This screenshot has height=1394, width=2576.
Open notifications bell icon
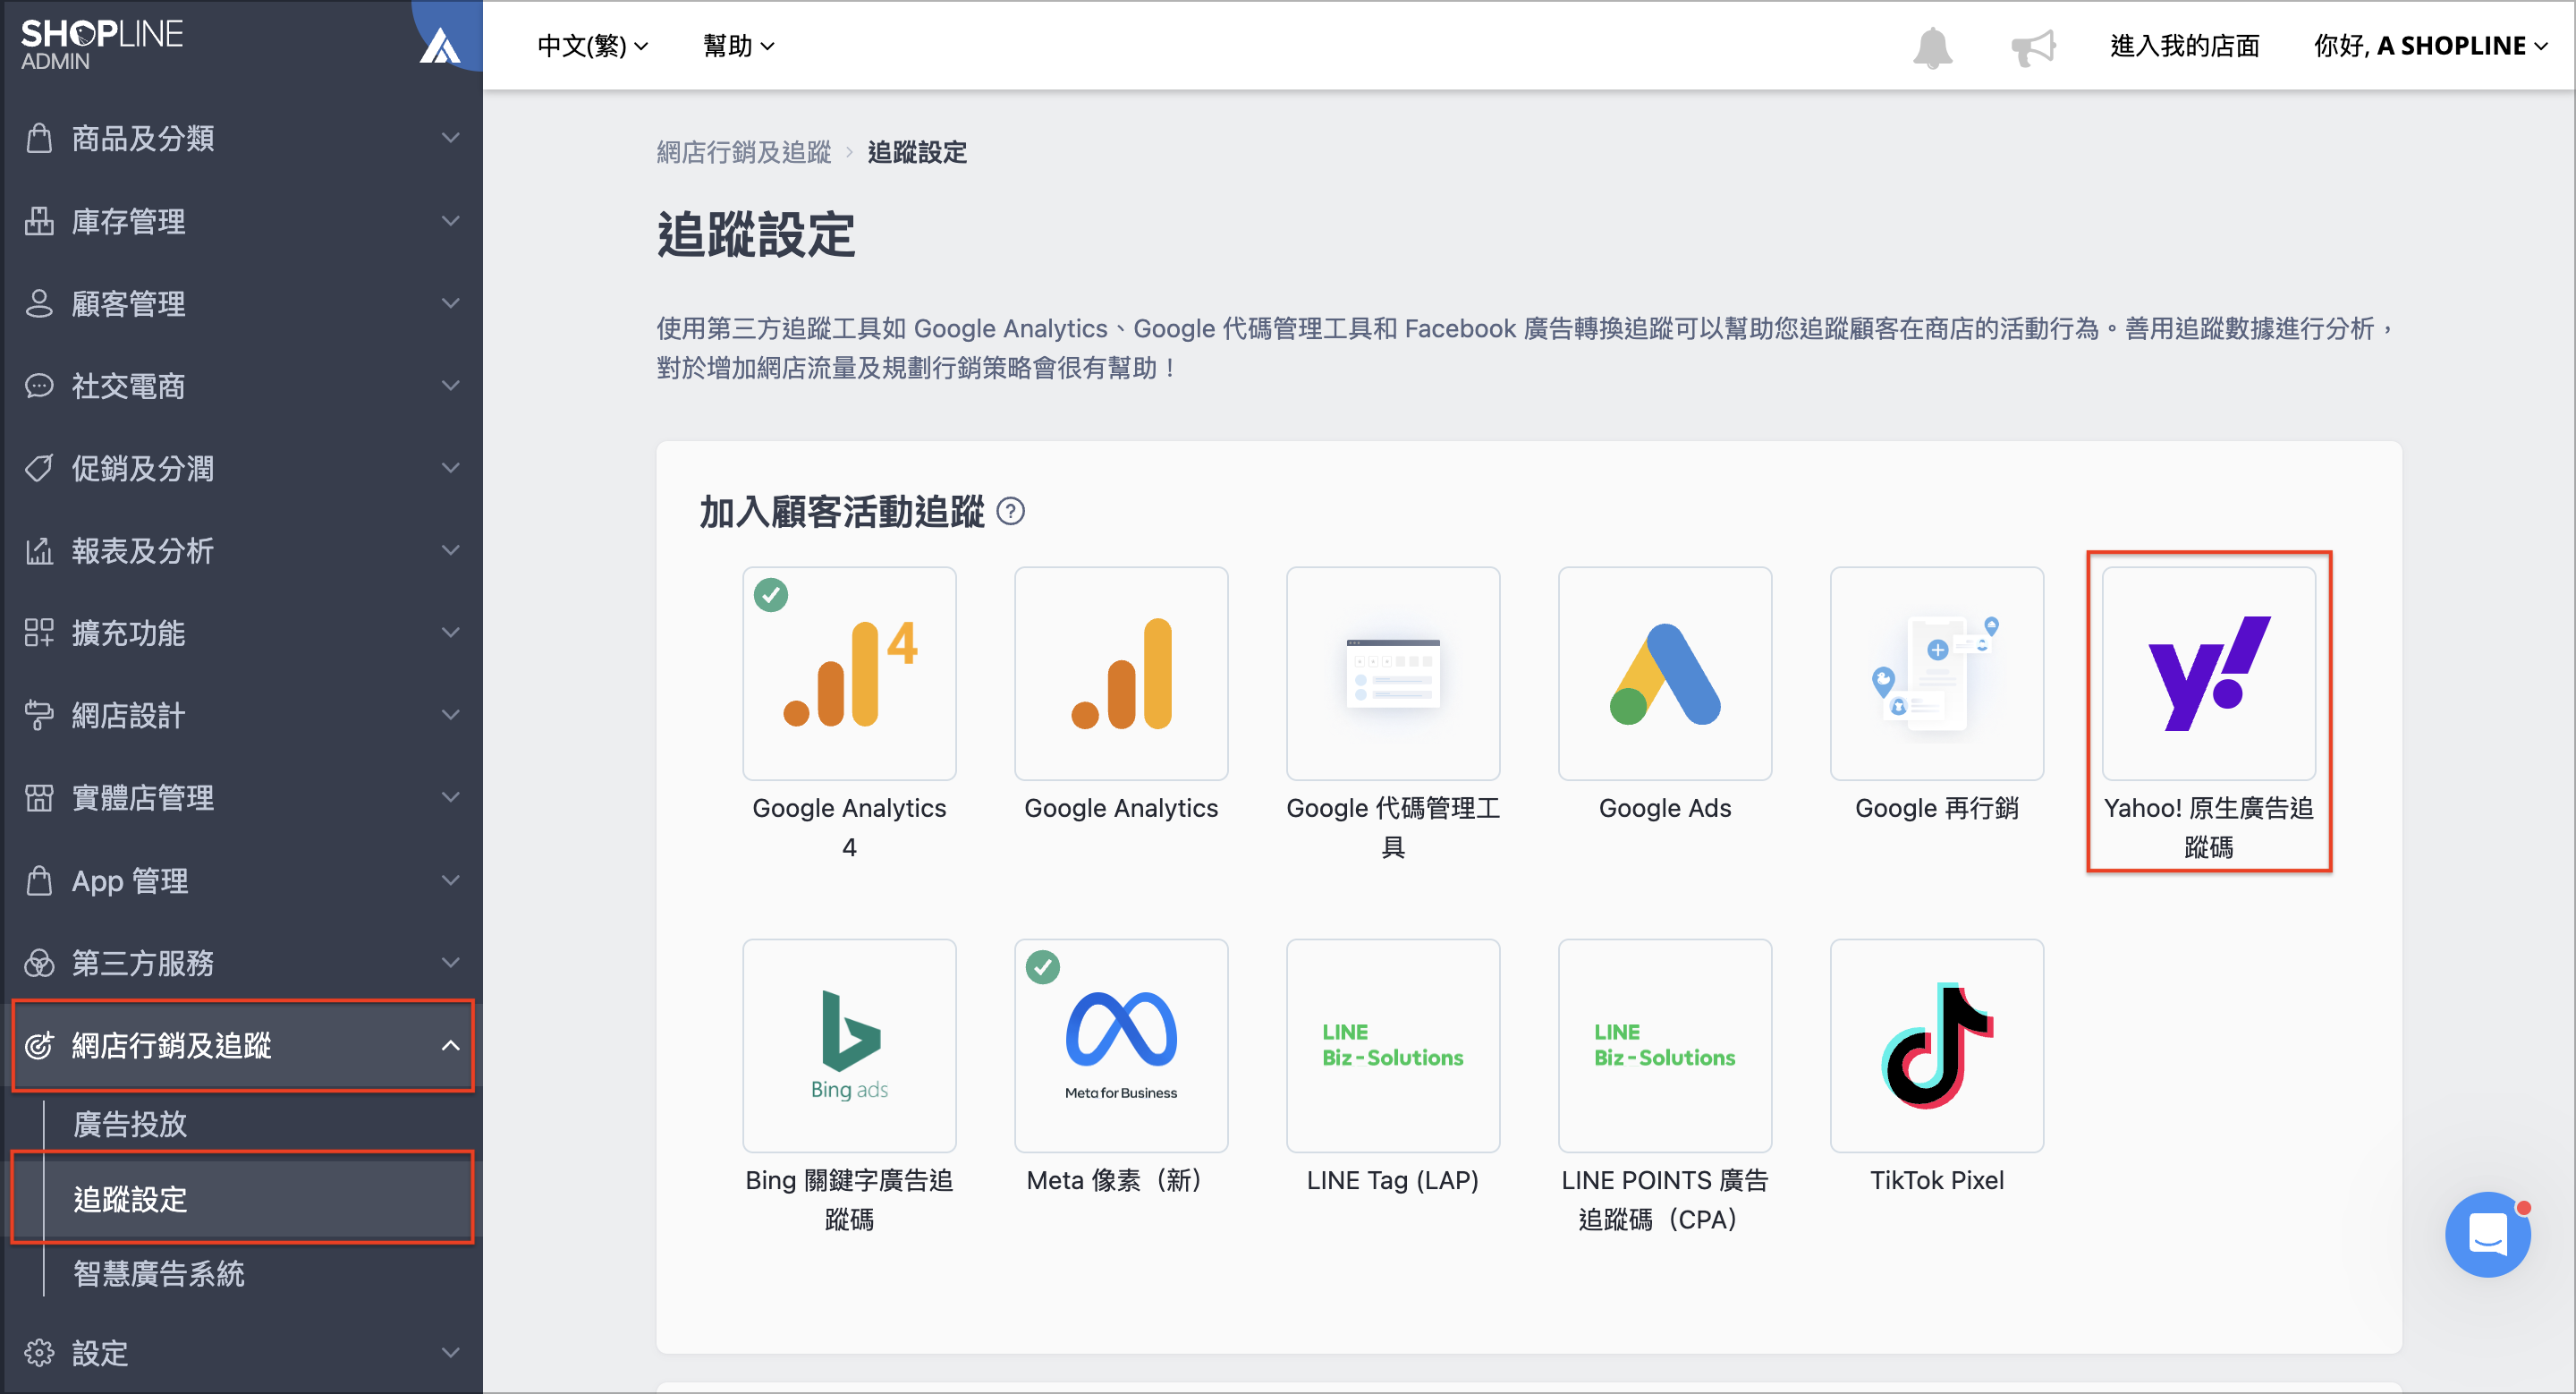1932,47
